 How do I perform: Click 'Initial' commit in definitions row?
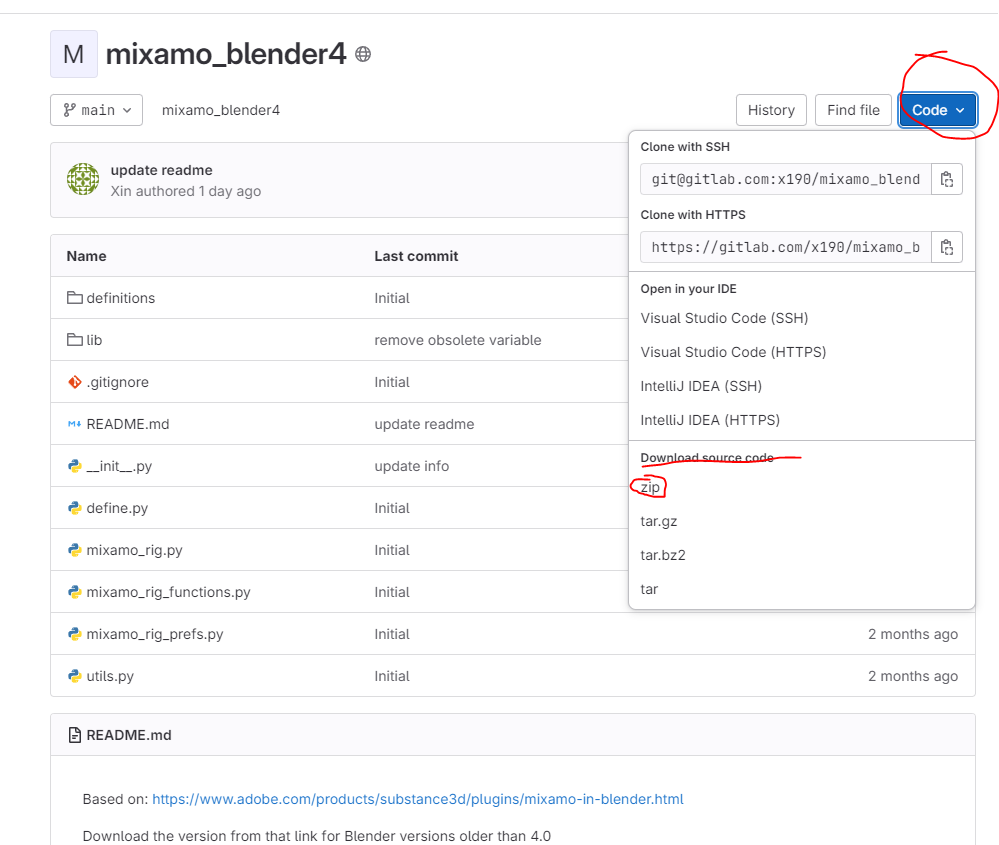click(392, 298)
